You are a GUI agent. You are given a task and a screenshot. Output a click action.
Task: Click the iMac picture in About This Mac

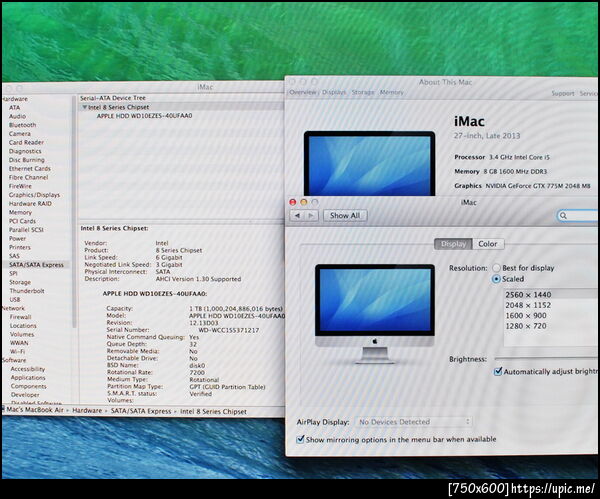click(369, 163)
